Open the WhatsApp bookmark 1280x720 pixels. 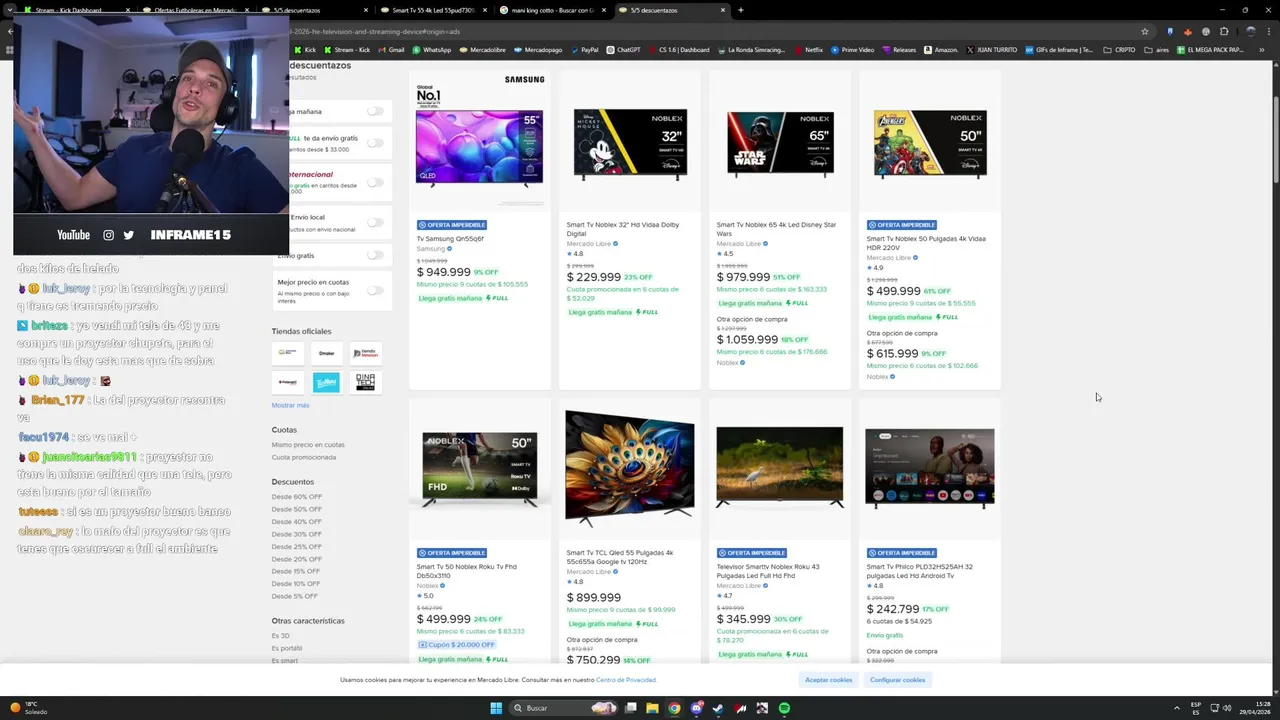click(431, 49)
